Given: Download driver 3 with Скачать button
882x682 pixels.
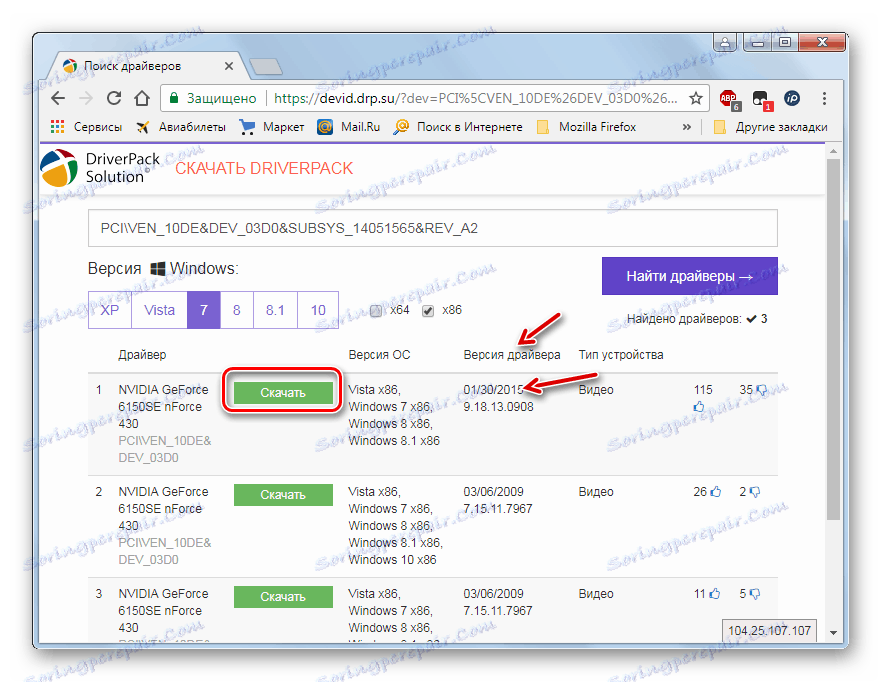Looking at the screenshot, I should 283,596.
